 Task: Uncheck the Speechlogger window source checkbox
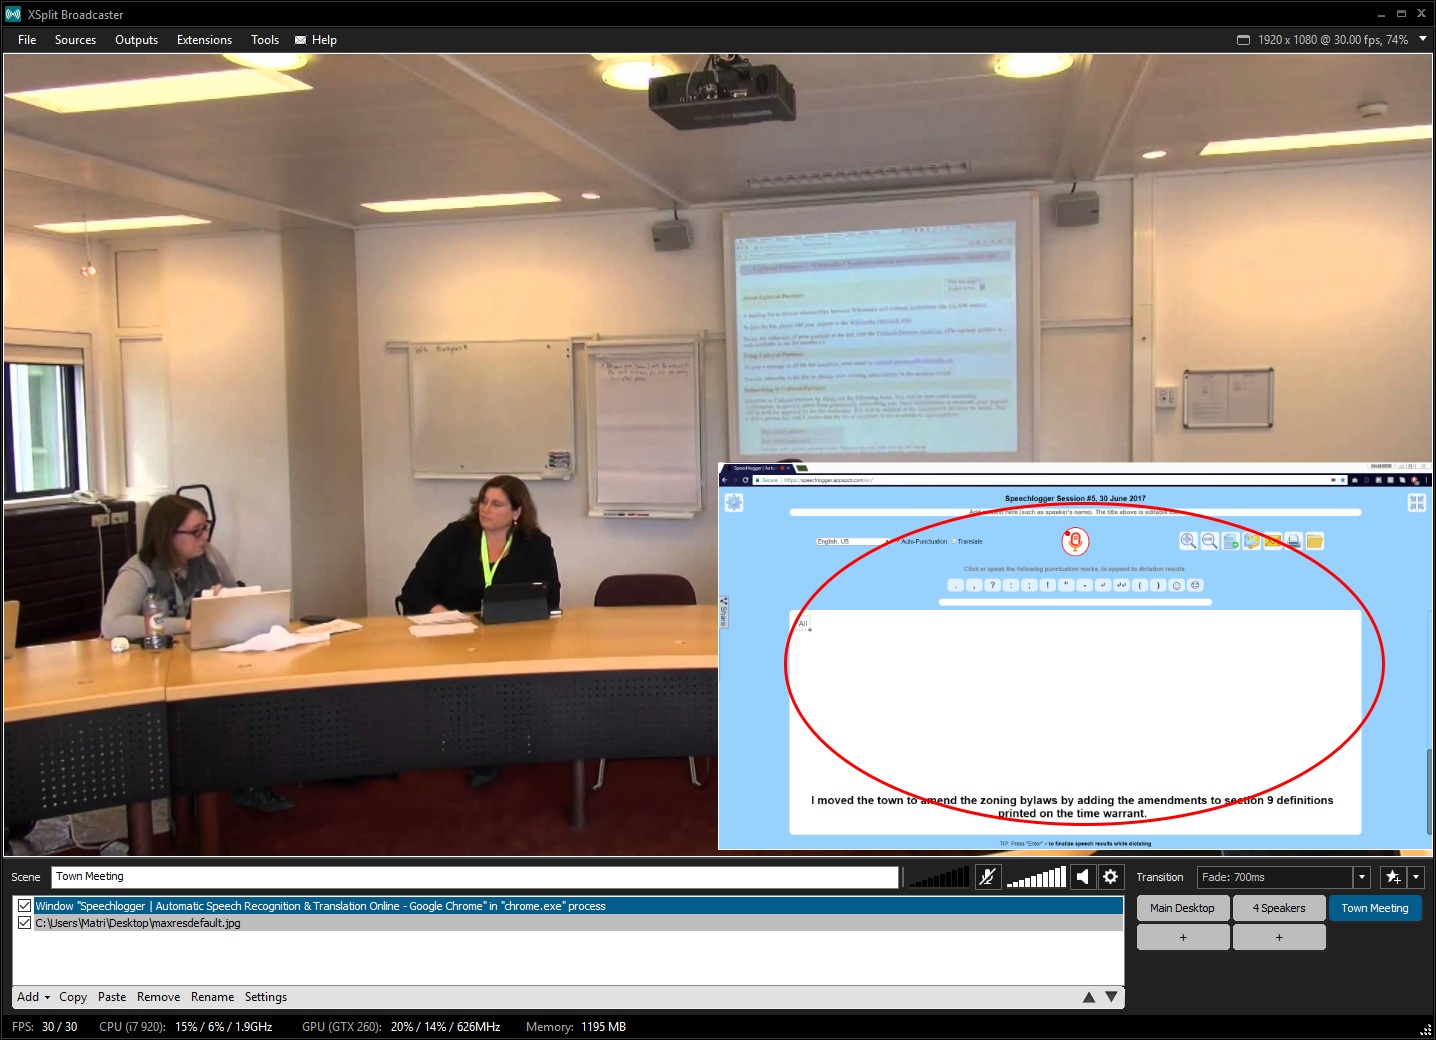click(24, 906)
